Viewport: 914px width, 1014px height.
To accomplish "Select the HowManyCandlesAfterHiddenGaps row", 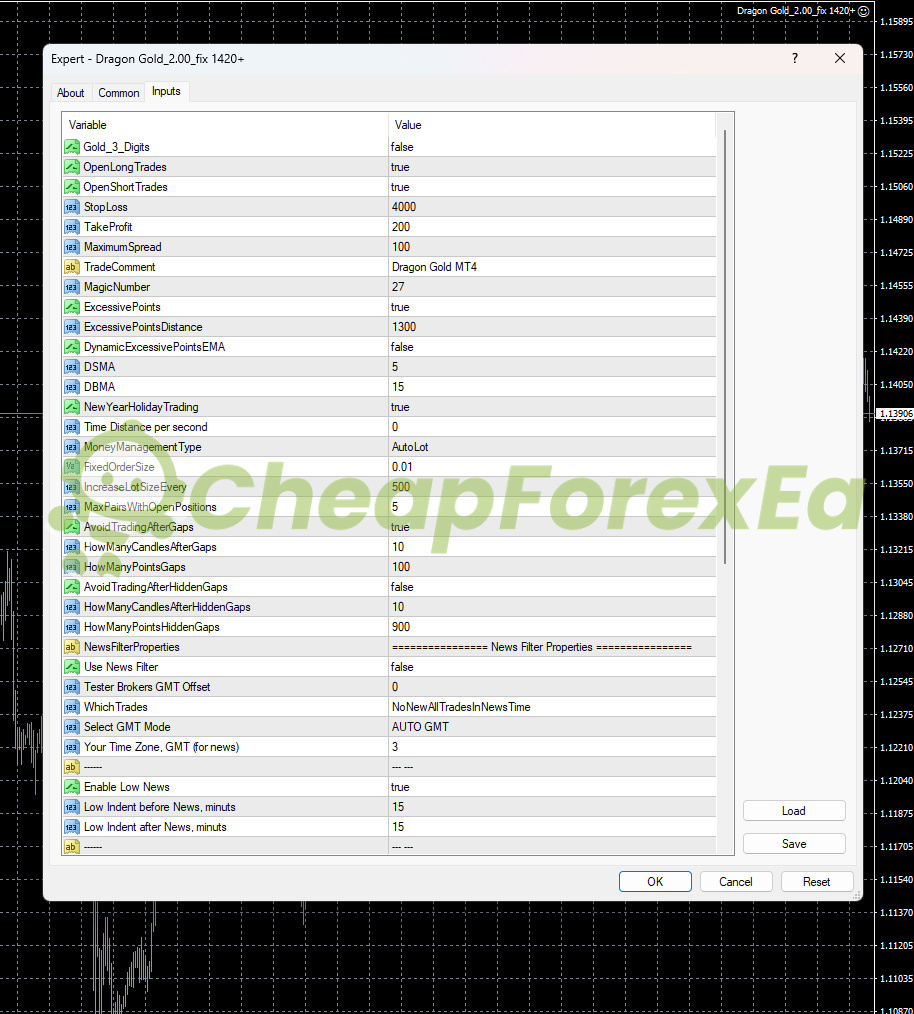I will point(389,607).
